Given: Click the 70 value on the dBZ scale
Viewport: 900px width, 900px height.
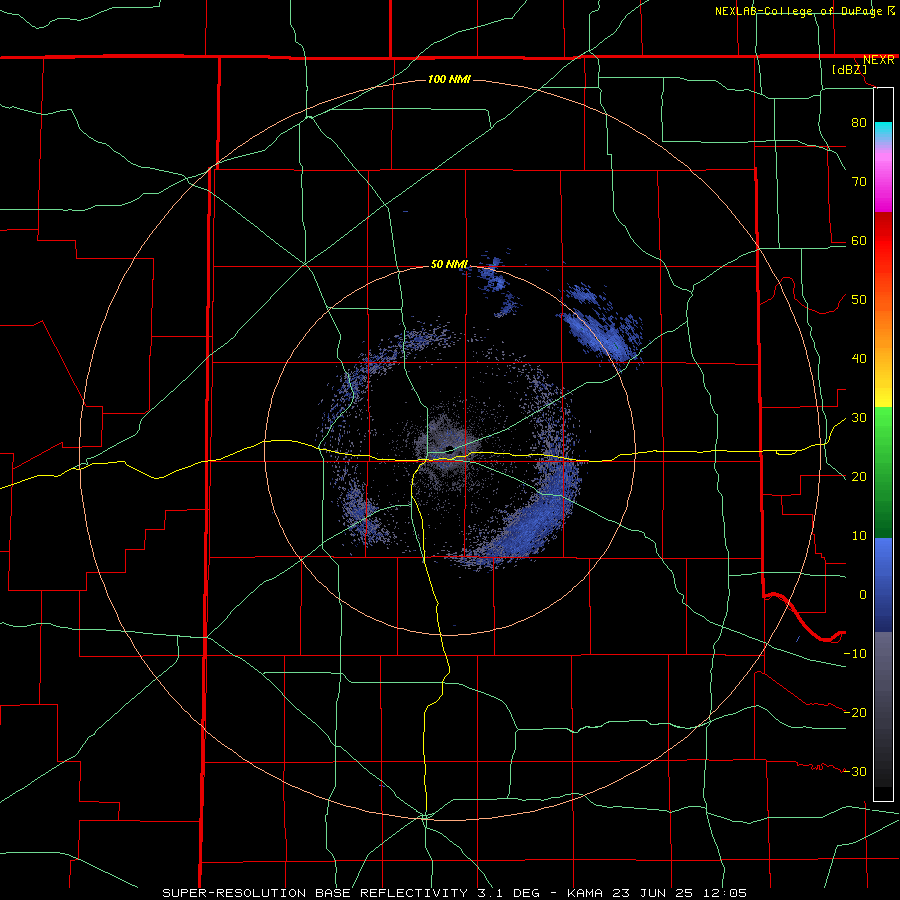Looking at the screenshot, I should (859, 181).
